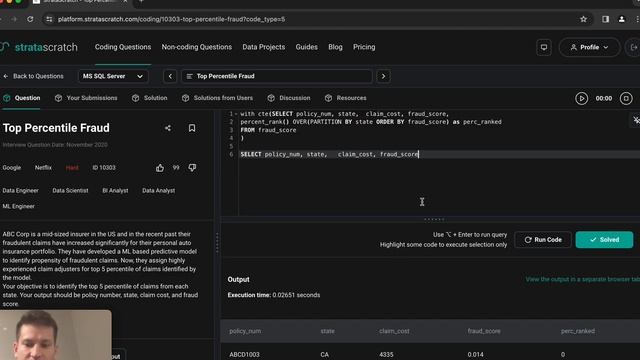640x360 pixels.
Task: Click the webcam video thumbnail
Action: pyautogui.click(x=56, y=335)
